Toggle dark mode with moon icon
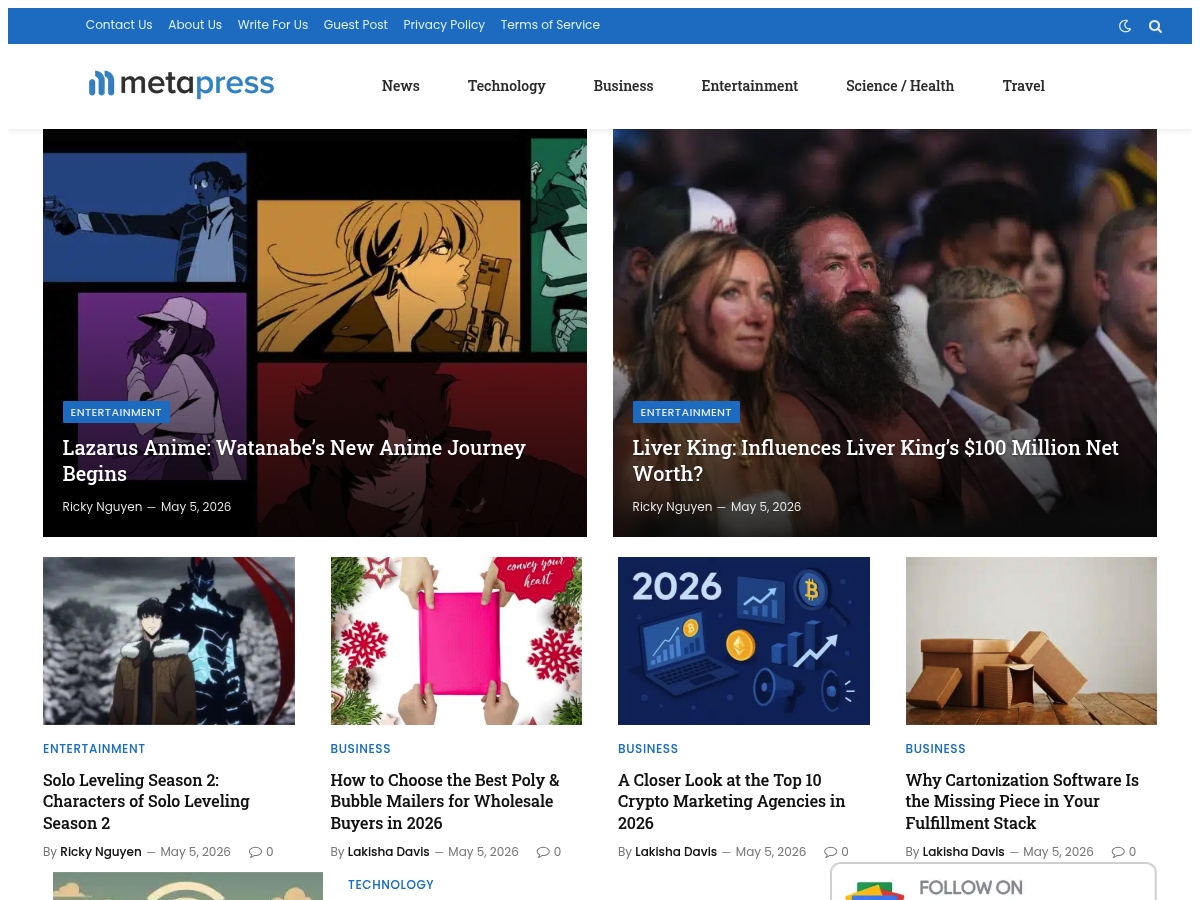 point(1125,26)
